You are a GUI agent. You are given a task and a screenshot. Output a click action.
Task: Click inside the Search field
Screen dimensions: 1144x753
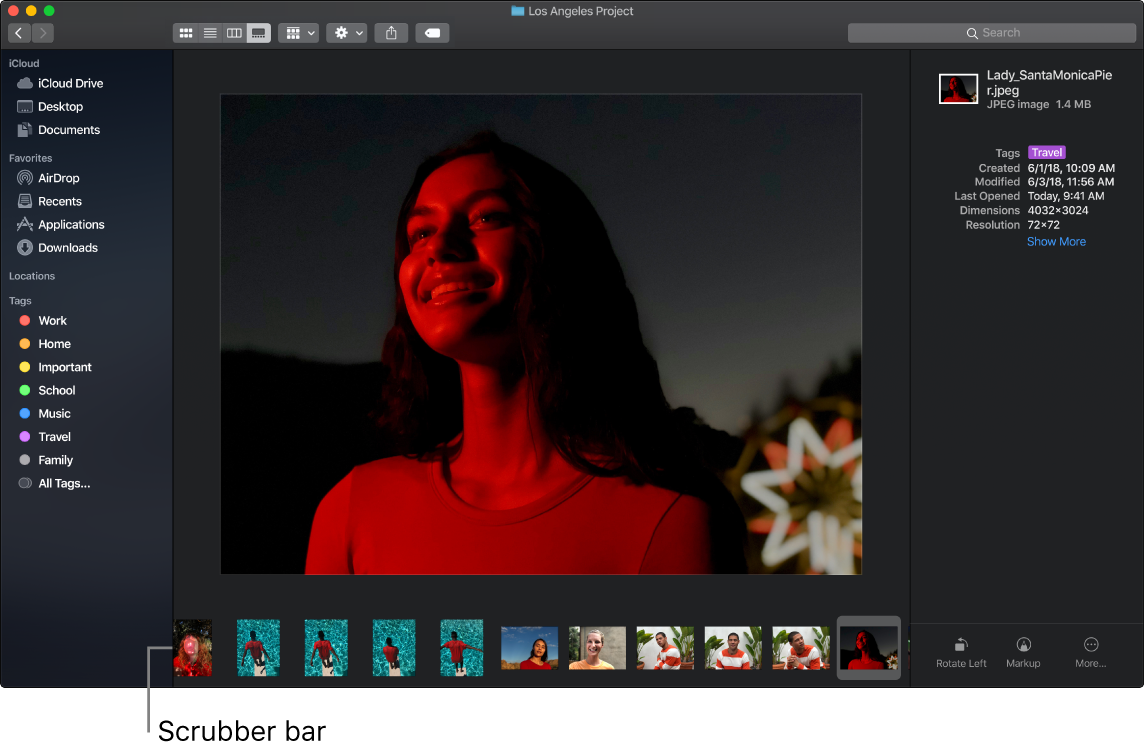(992, 32)
